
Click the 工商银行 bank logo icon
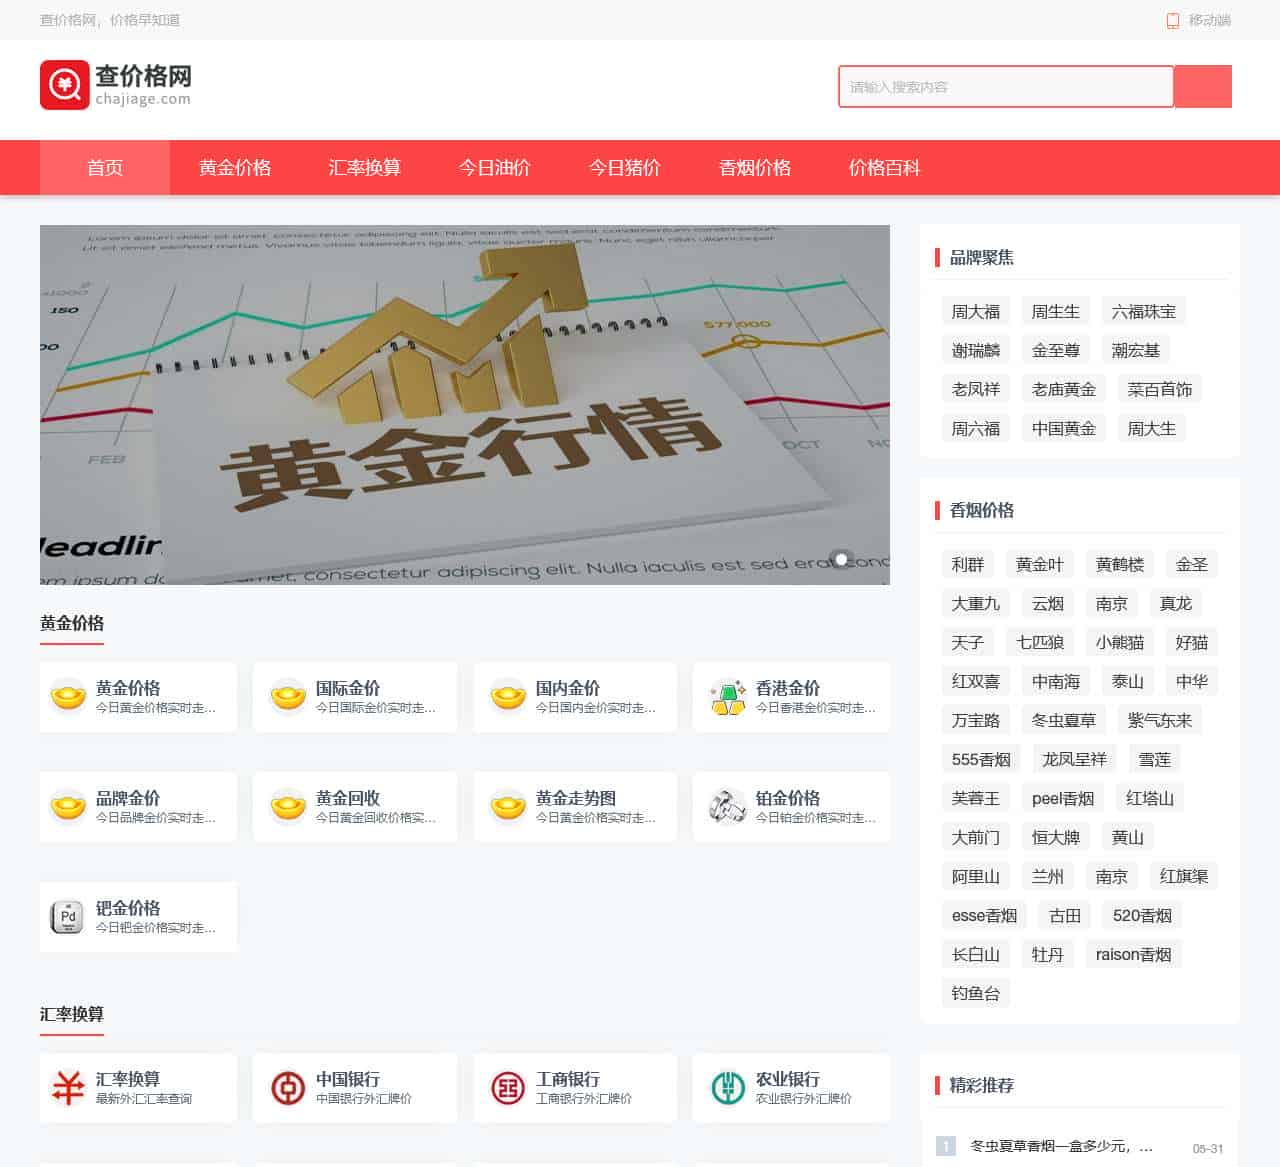(x=508, y=1087)
